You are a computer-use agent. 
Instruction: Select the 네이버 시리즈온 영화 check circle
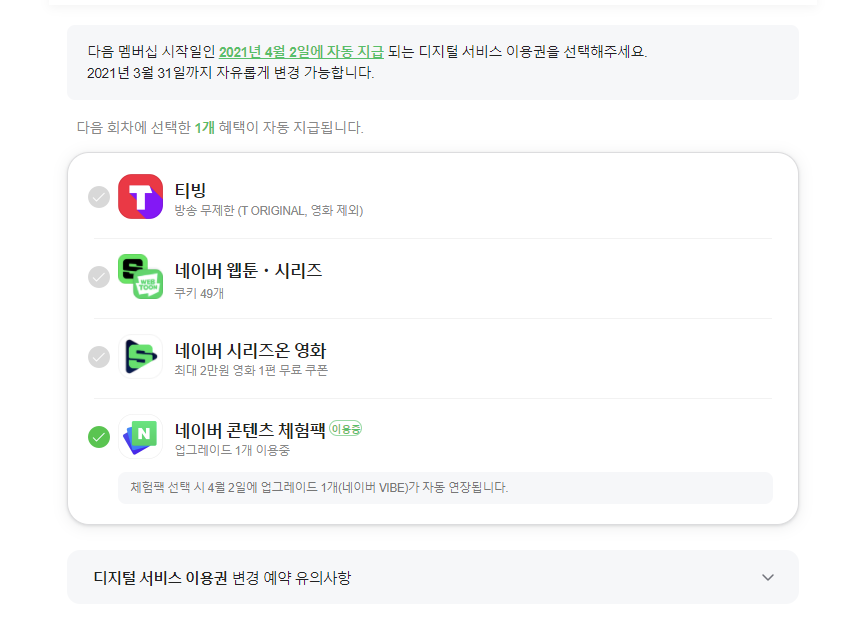pos(99,357)
